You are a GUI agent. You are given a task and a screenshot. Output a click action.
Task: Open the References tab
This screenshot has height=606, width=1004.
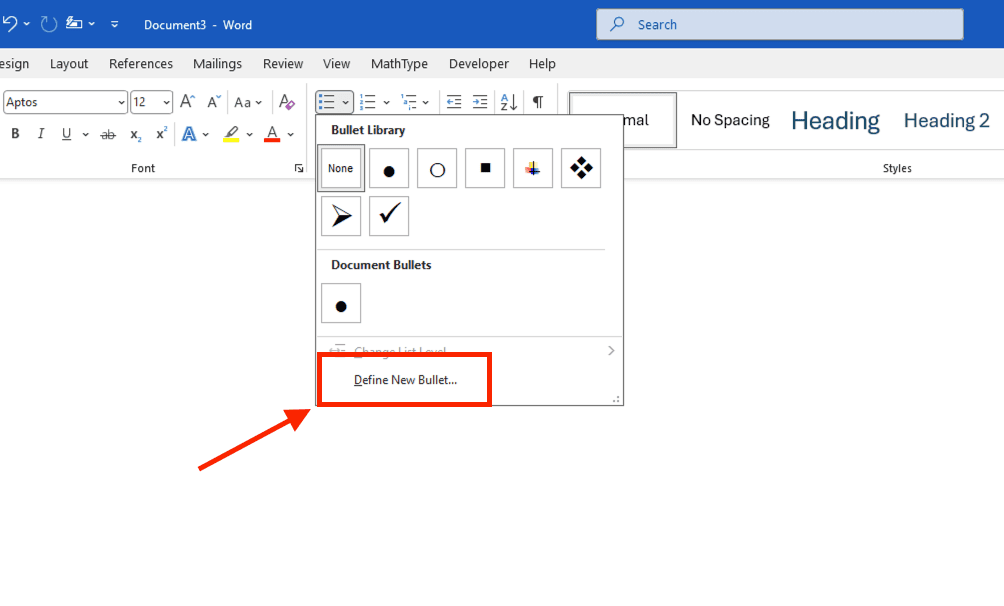click(141, 63)
